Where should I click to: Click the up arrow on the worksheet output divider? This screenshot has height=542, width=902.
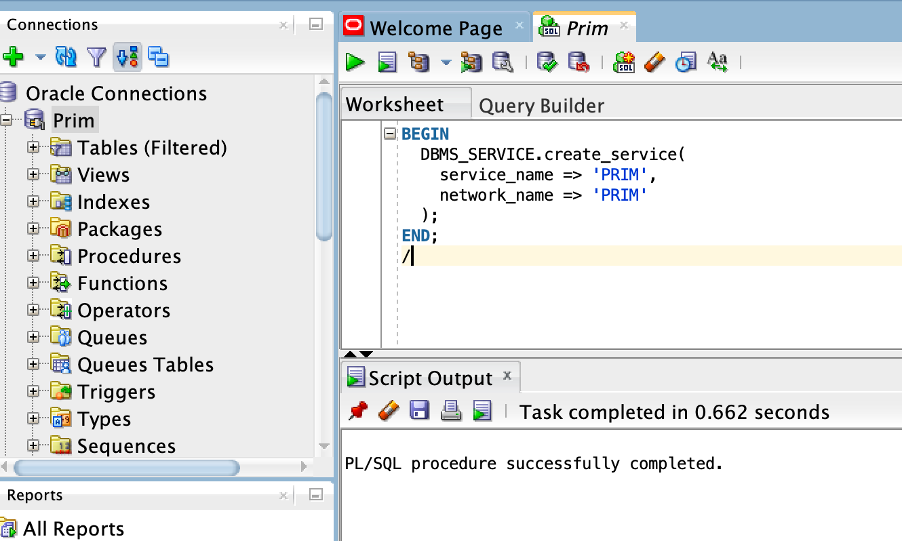(x=350, y=354)
